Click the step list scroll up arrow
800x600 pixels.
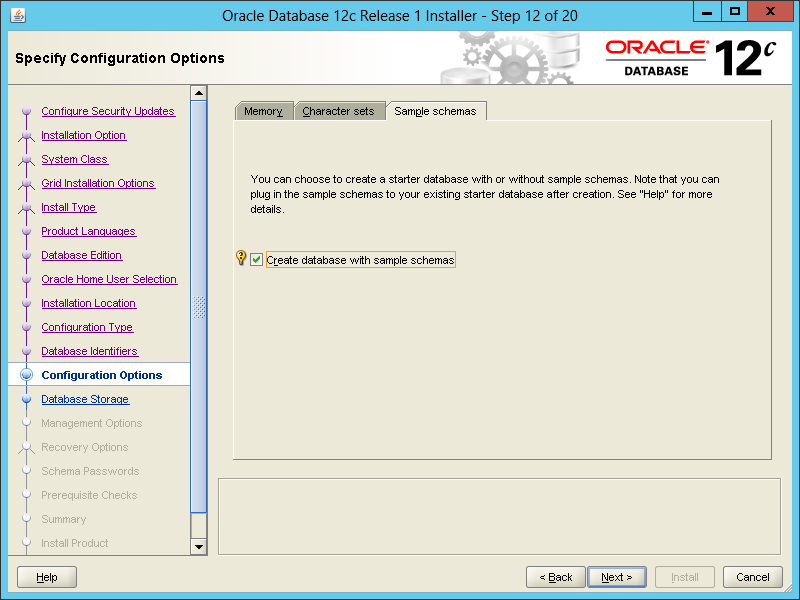(198, 93)
